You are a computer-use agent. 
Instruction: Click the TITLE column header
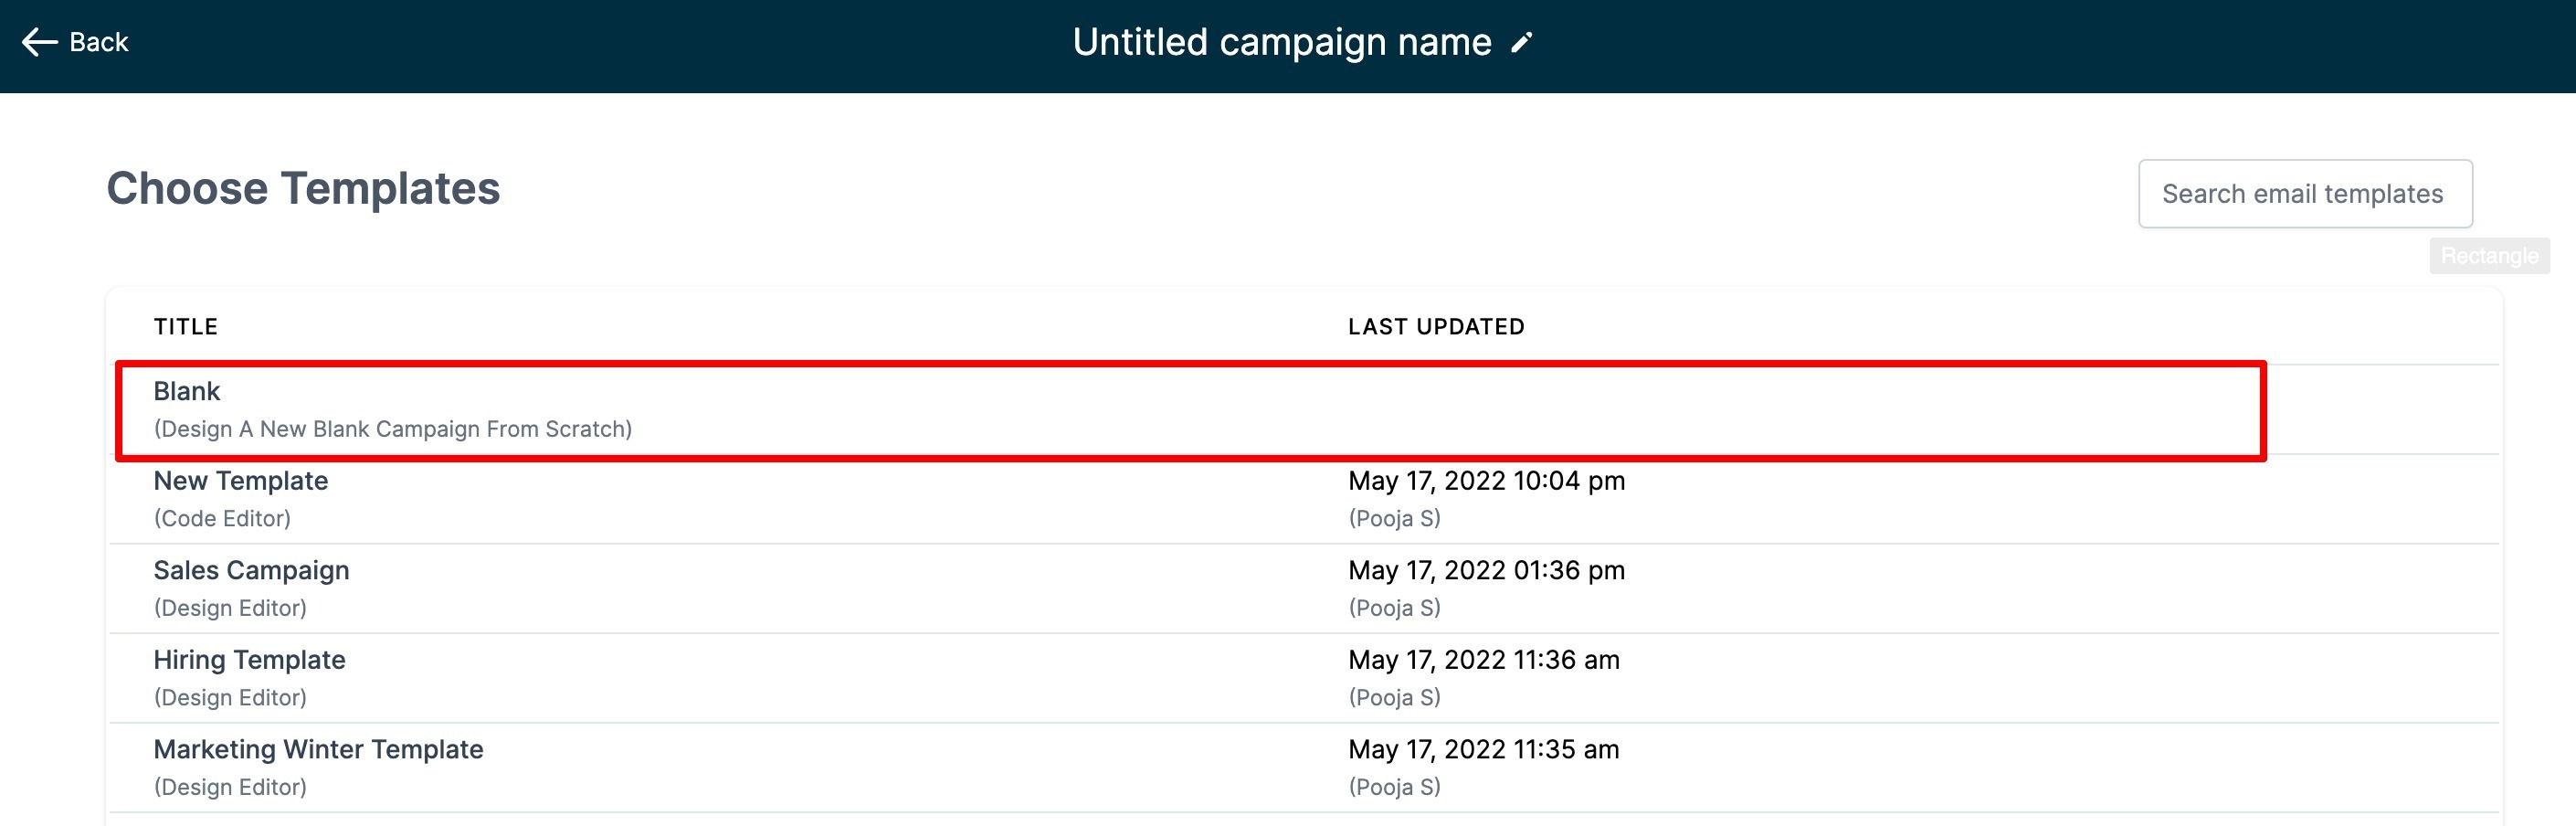pyautogui.click(x=186, y=327)
